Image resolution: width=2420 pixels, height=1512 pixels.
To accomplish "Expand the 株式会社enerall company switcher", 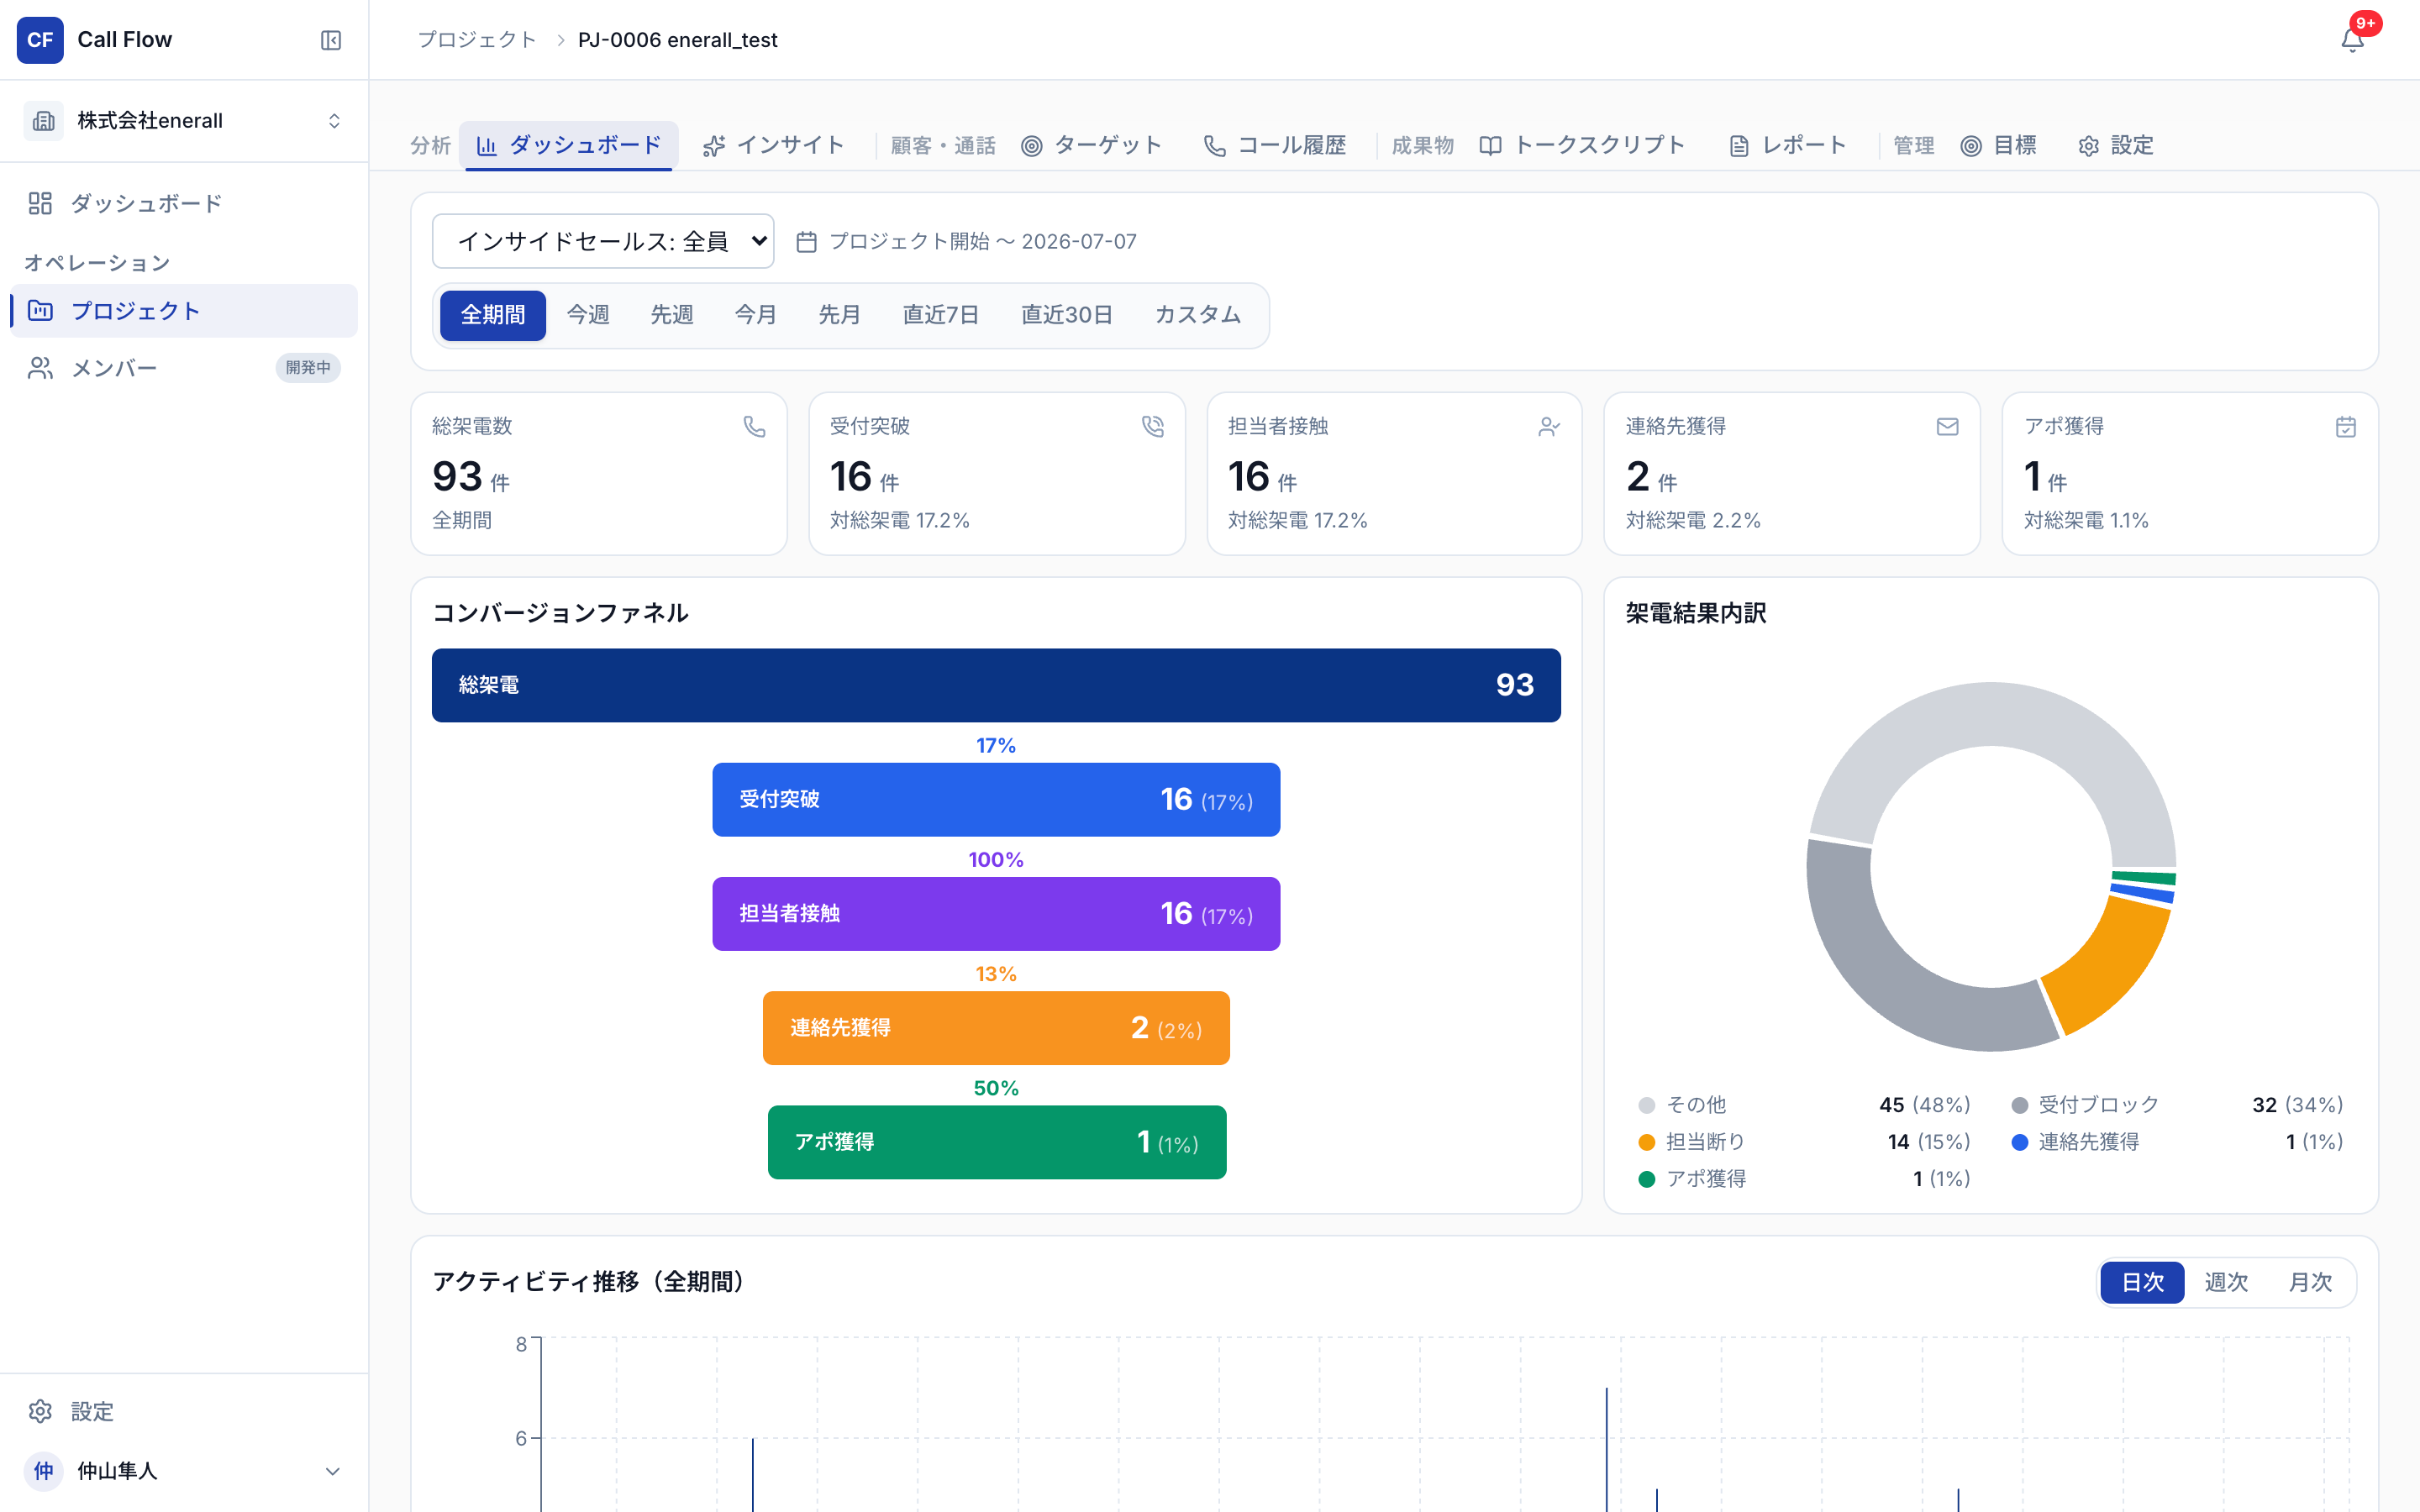I will [334, 121].
